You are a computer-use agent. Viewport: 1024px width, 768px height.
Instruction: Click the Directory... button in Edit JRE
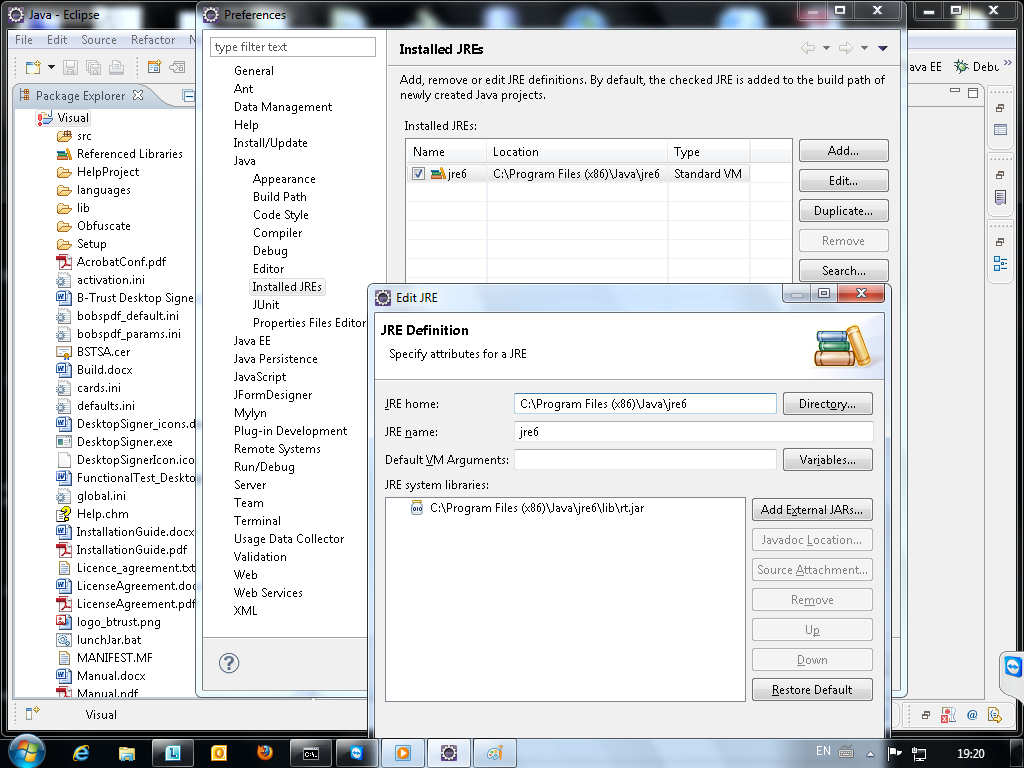coord(827,404)
